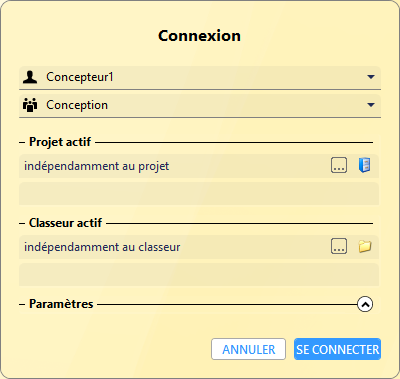Click the user silhouette icon beside Concepteur1
Image resolution: width=400 pixels, height=379 pixels.
tap(30, 77)
